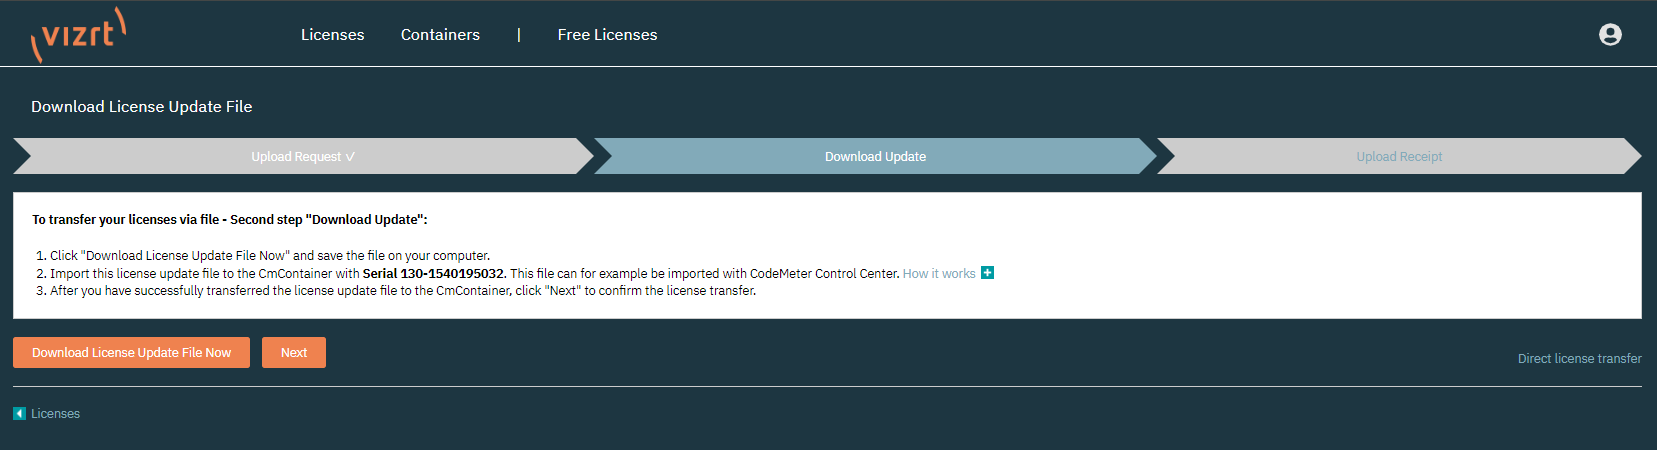This screenshot has height=450, width=1657.
Task: Click the checkmark on Upload Request step
Action: point(350,157)
